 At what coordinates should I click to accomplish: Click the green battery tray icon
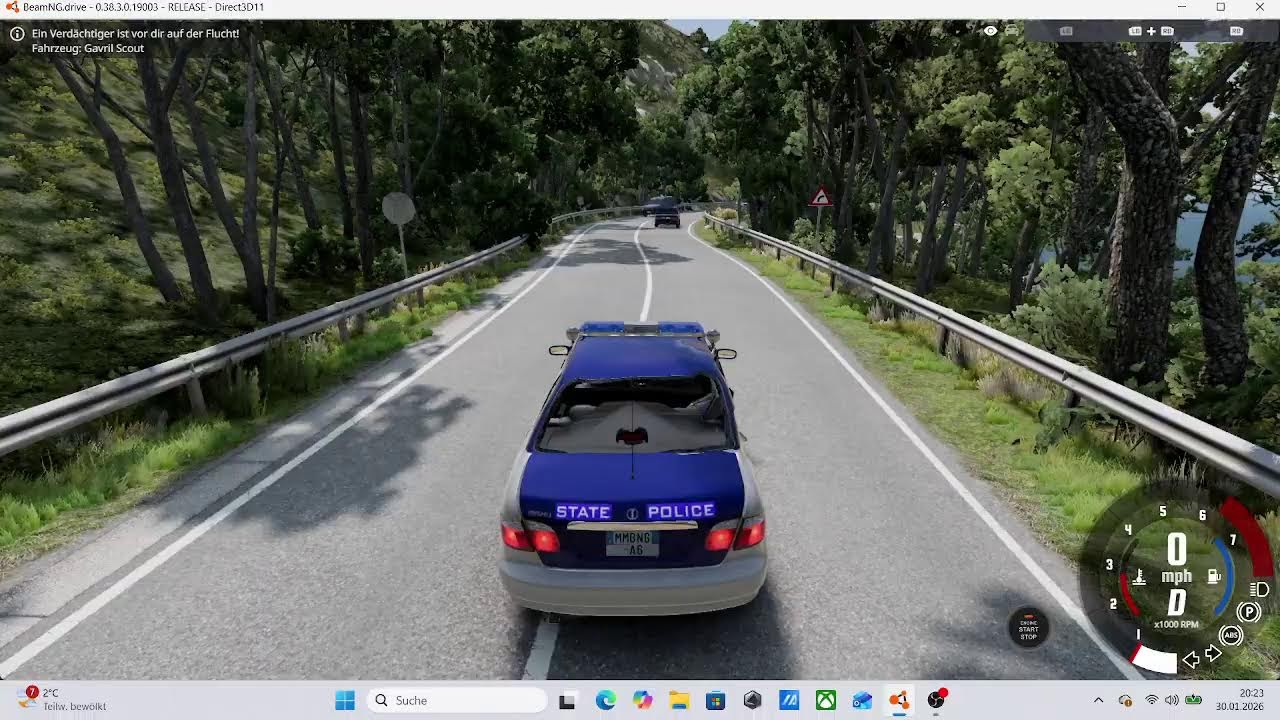[x=1194, y=700]
